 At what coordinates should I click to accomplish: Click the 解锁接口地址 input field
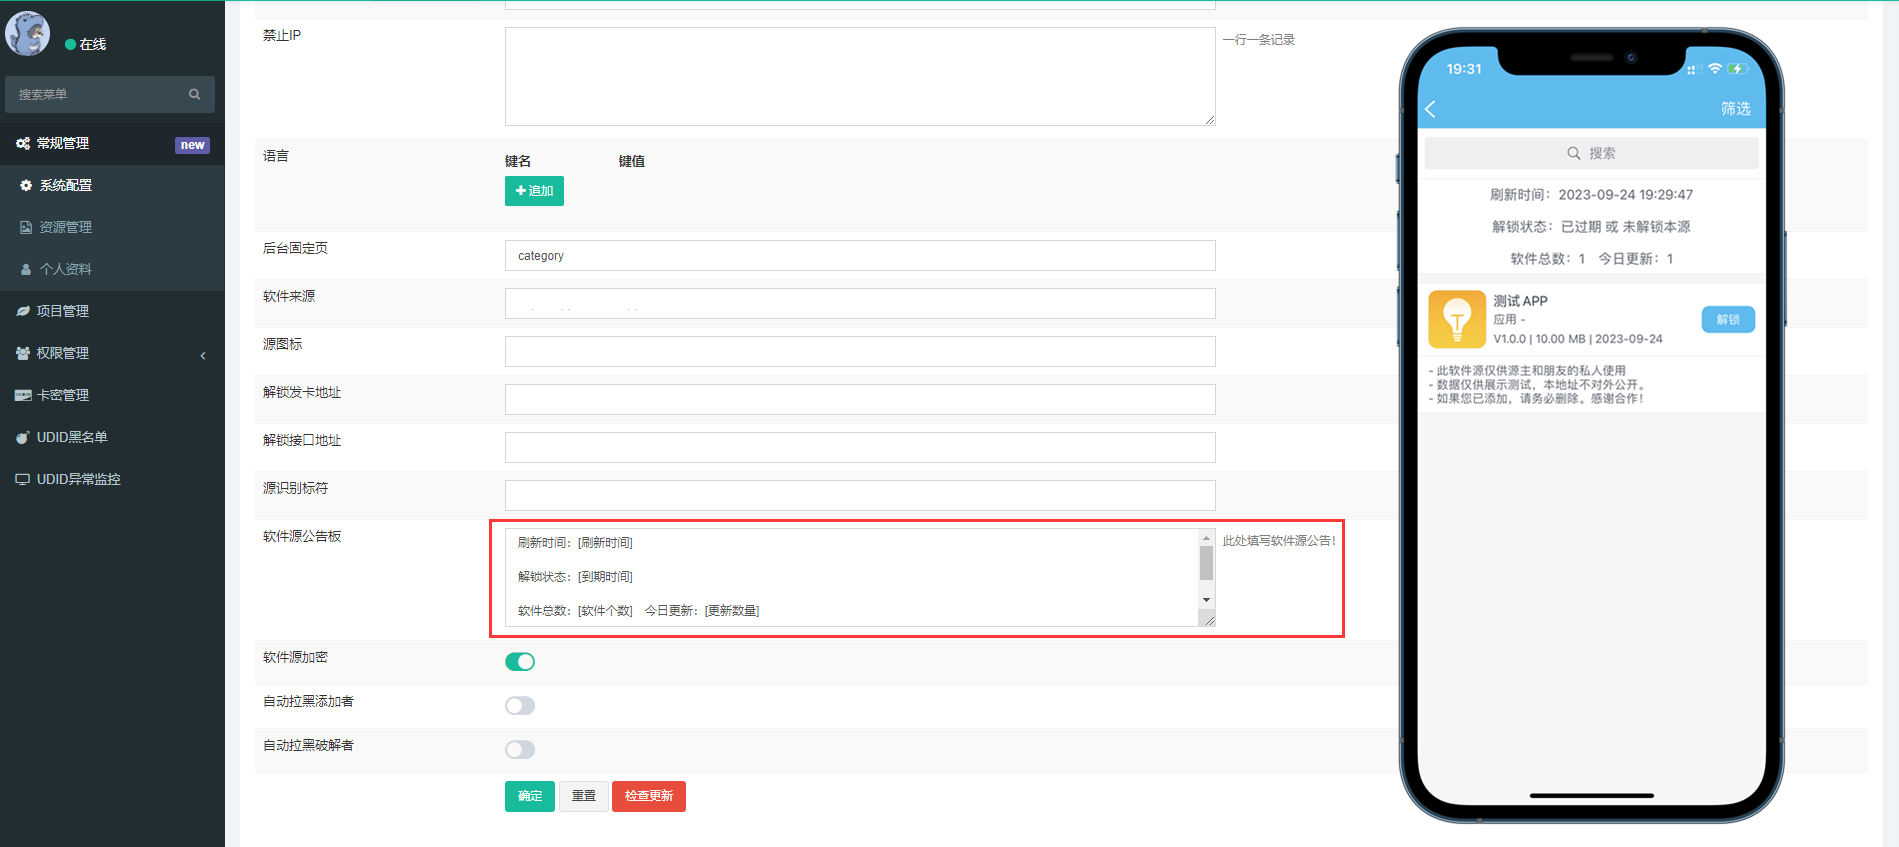pyautogui.click(x=860, y=448)
